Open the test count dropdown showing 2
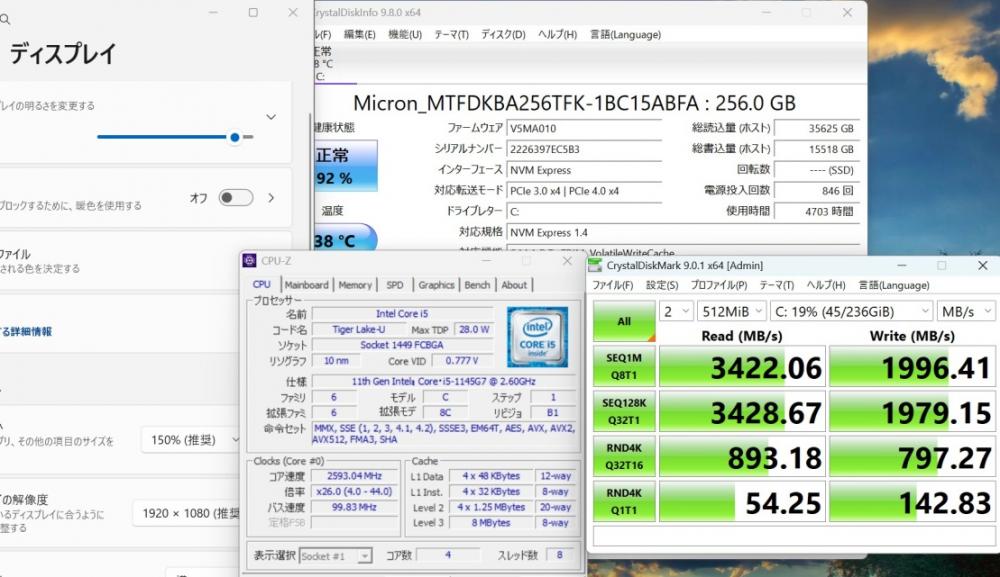The height and width of the screenshot is (577, 1000). [676, 311]
